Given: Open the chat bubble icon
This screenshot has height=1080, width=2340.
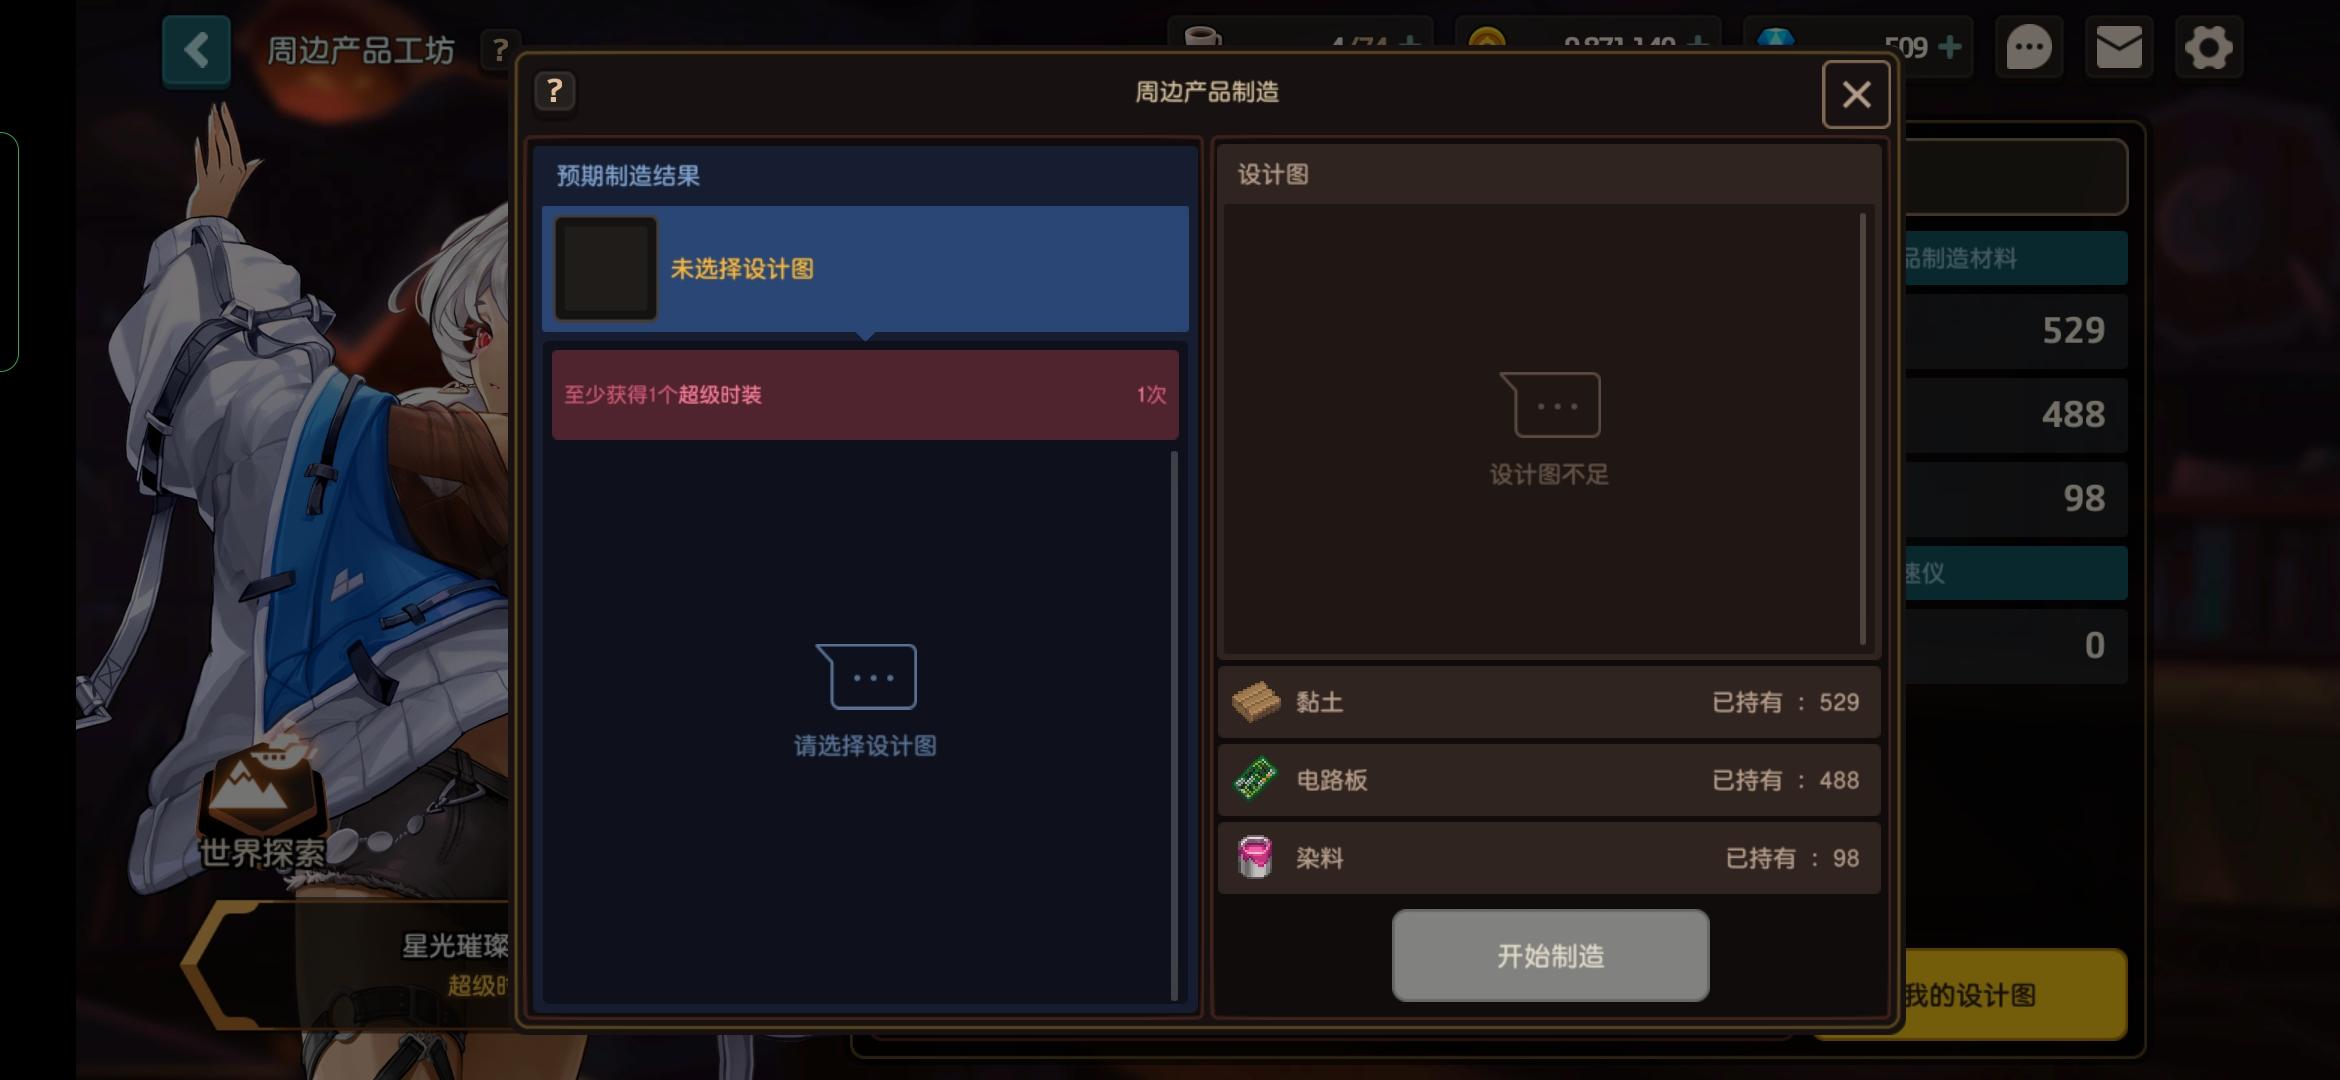Looking at the screenshot, I should 2029,47.
